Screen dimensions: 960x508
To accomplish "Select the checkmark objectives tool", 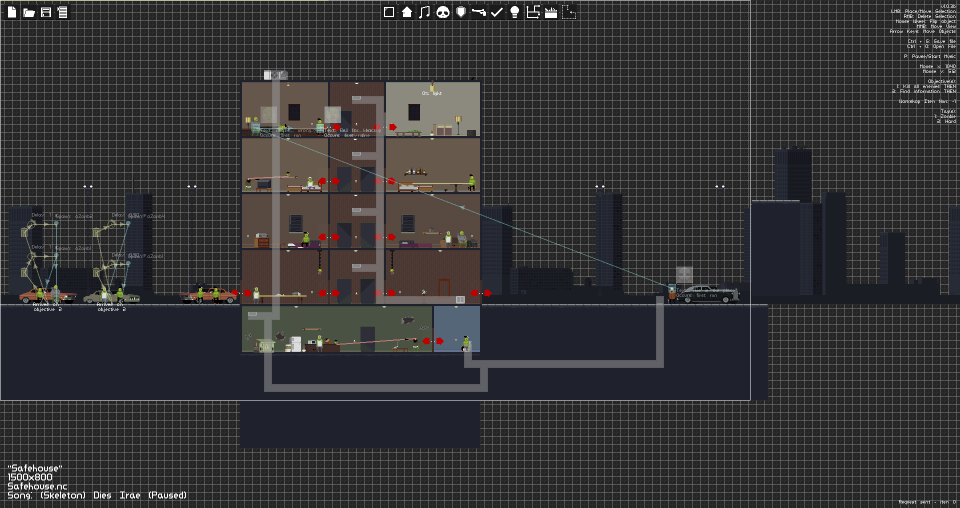I will coord(497,12).
